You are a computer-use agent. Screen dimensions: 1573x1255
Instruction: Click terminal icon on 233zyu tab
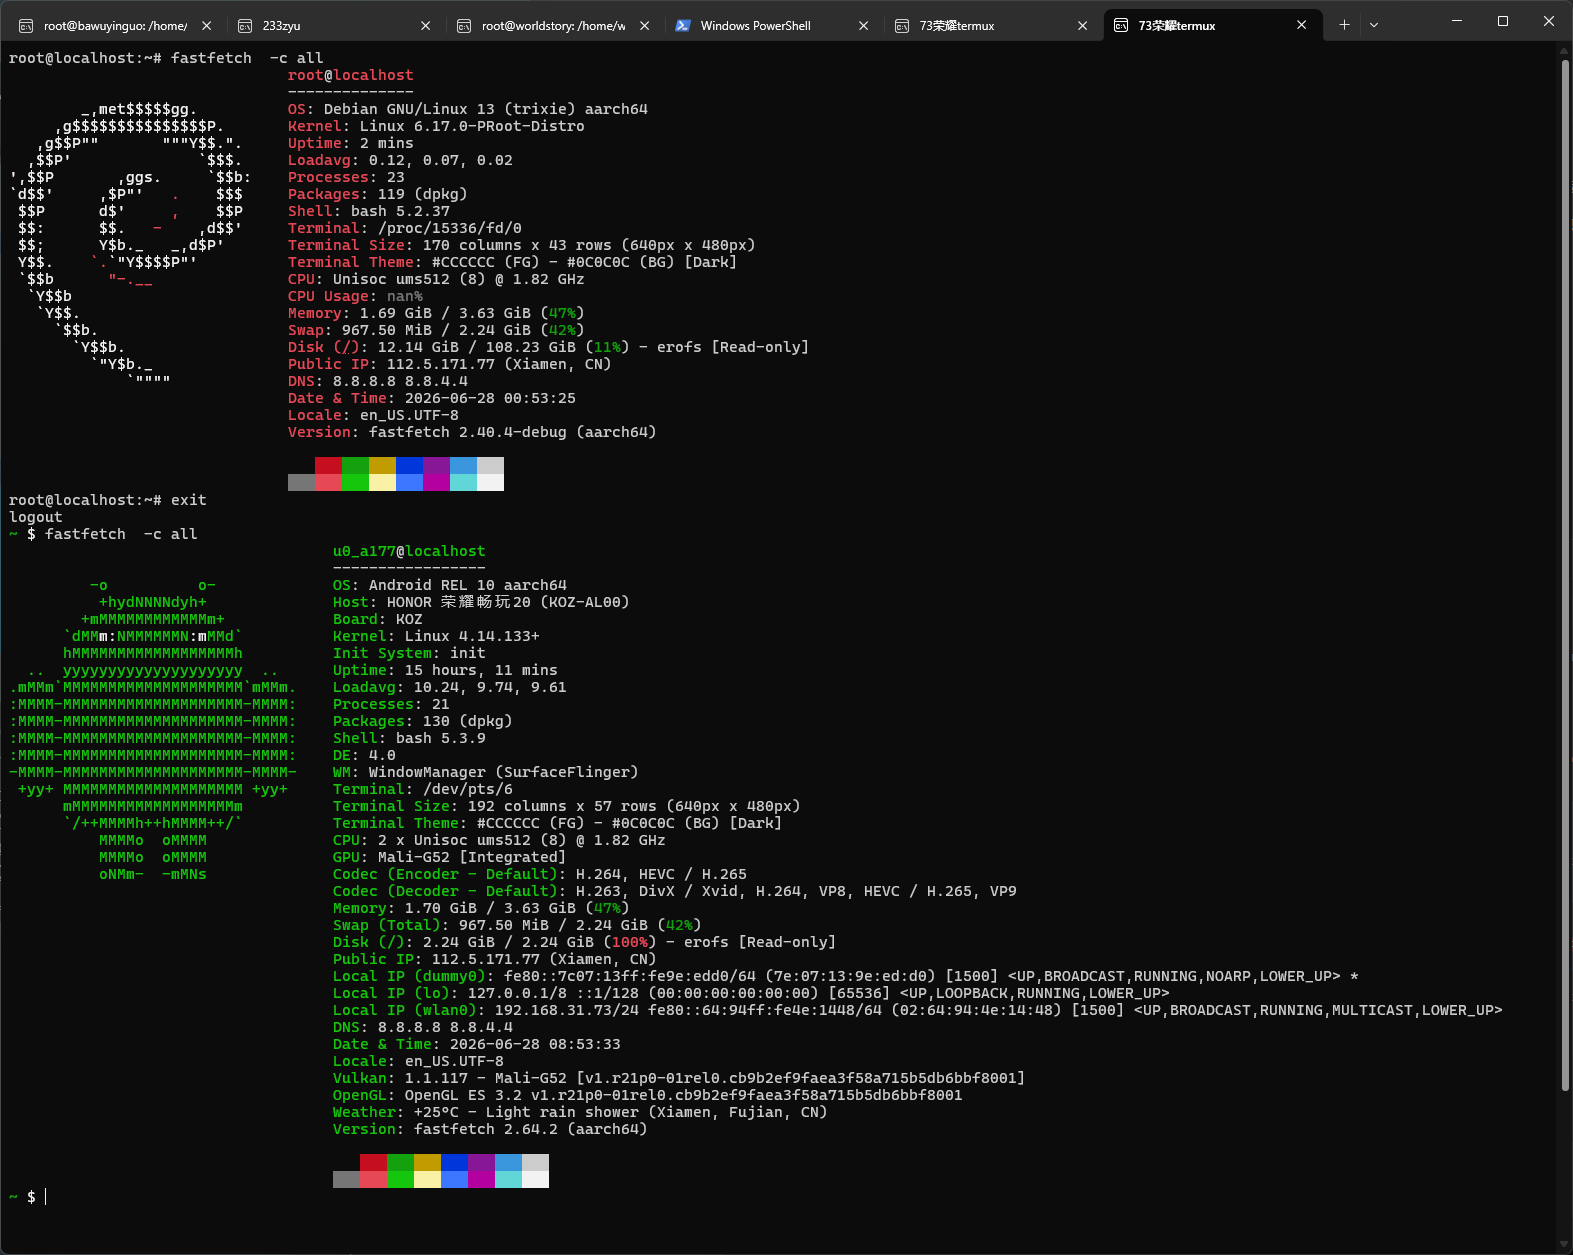pyautogui.click(x=245, y=26)
